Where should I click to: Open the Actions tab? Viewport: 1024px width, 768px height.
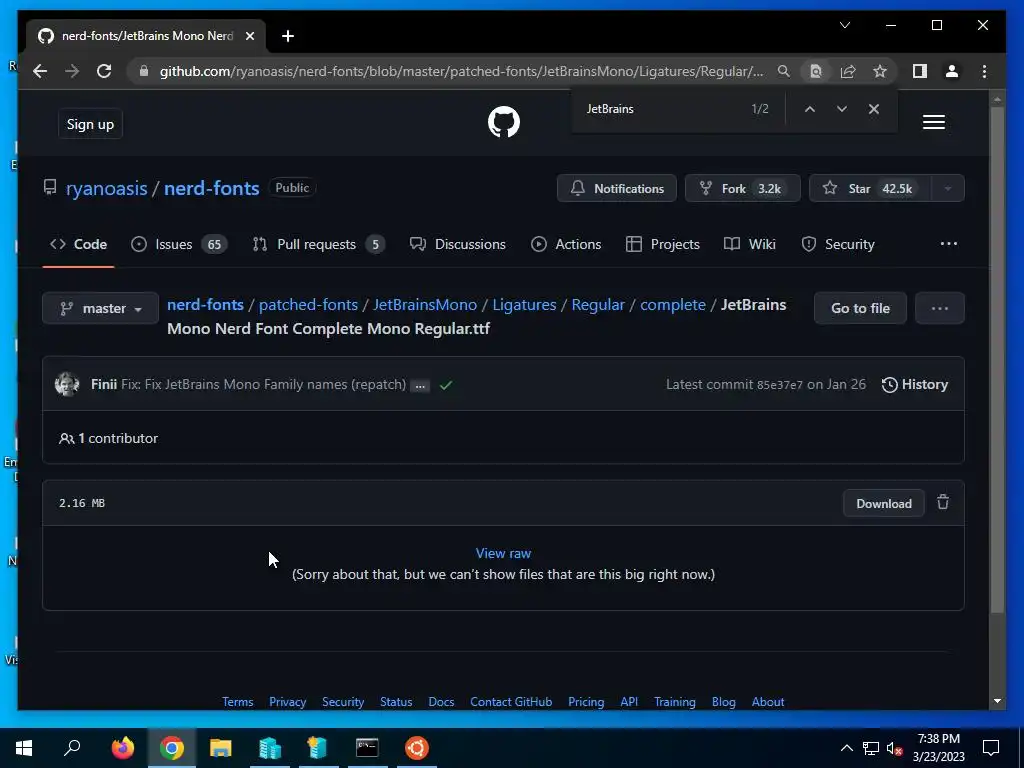point(566,244)
